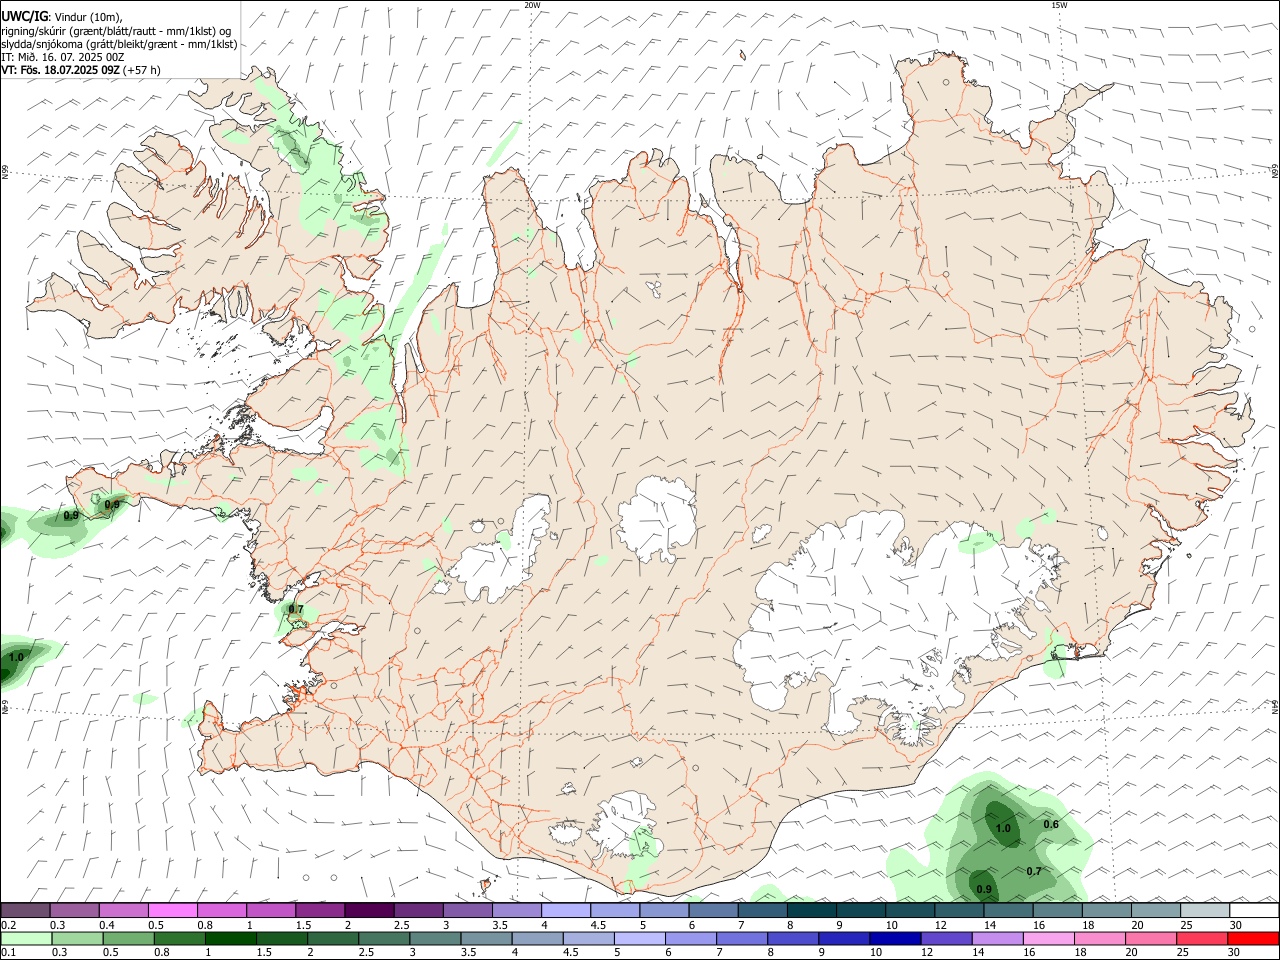Pick upper legend swatch between 25 and 30

click(x=1204, y=910)
